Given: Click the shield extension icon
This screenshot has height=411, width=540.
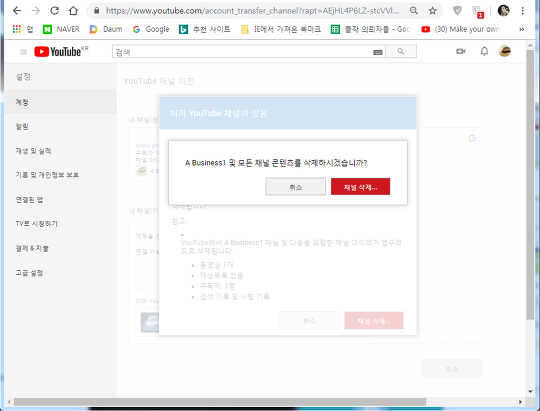Looking at the screenshot, I should 457,11.
